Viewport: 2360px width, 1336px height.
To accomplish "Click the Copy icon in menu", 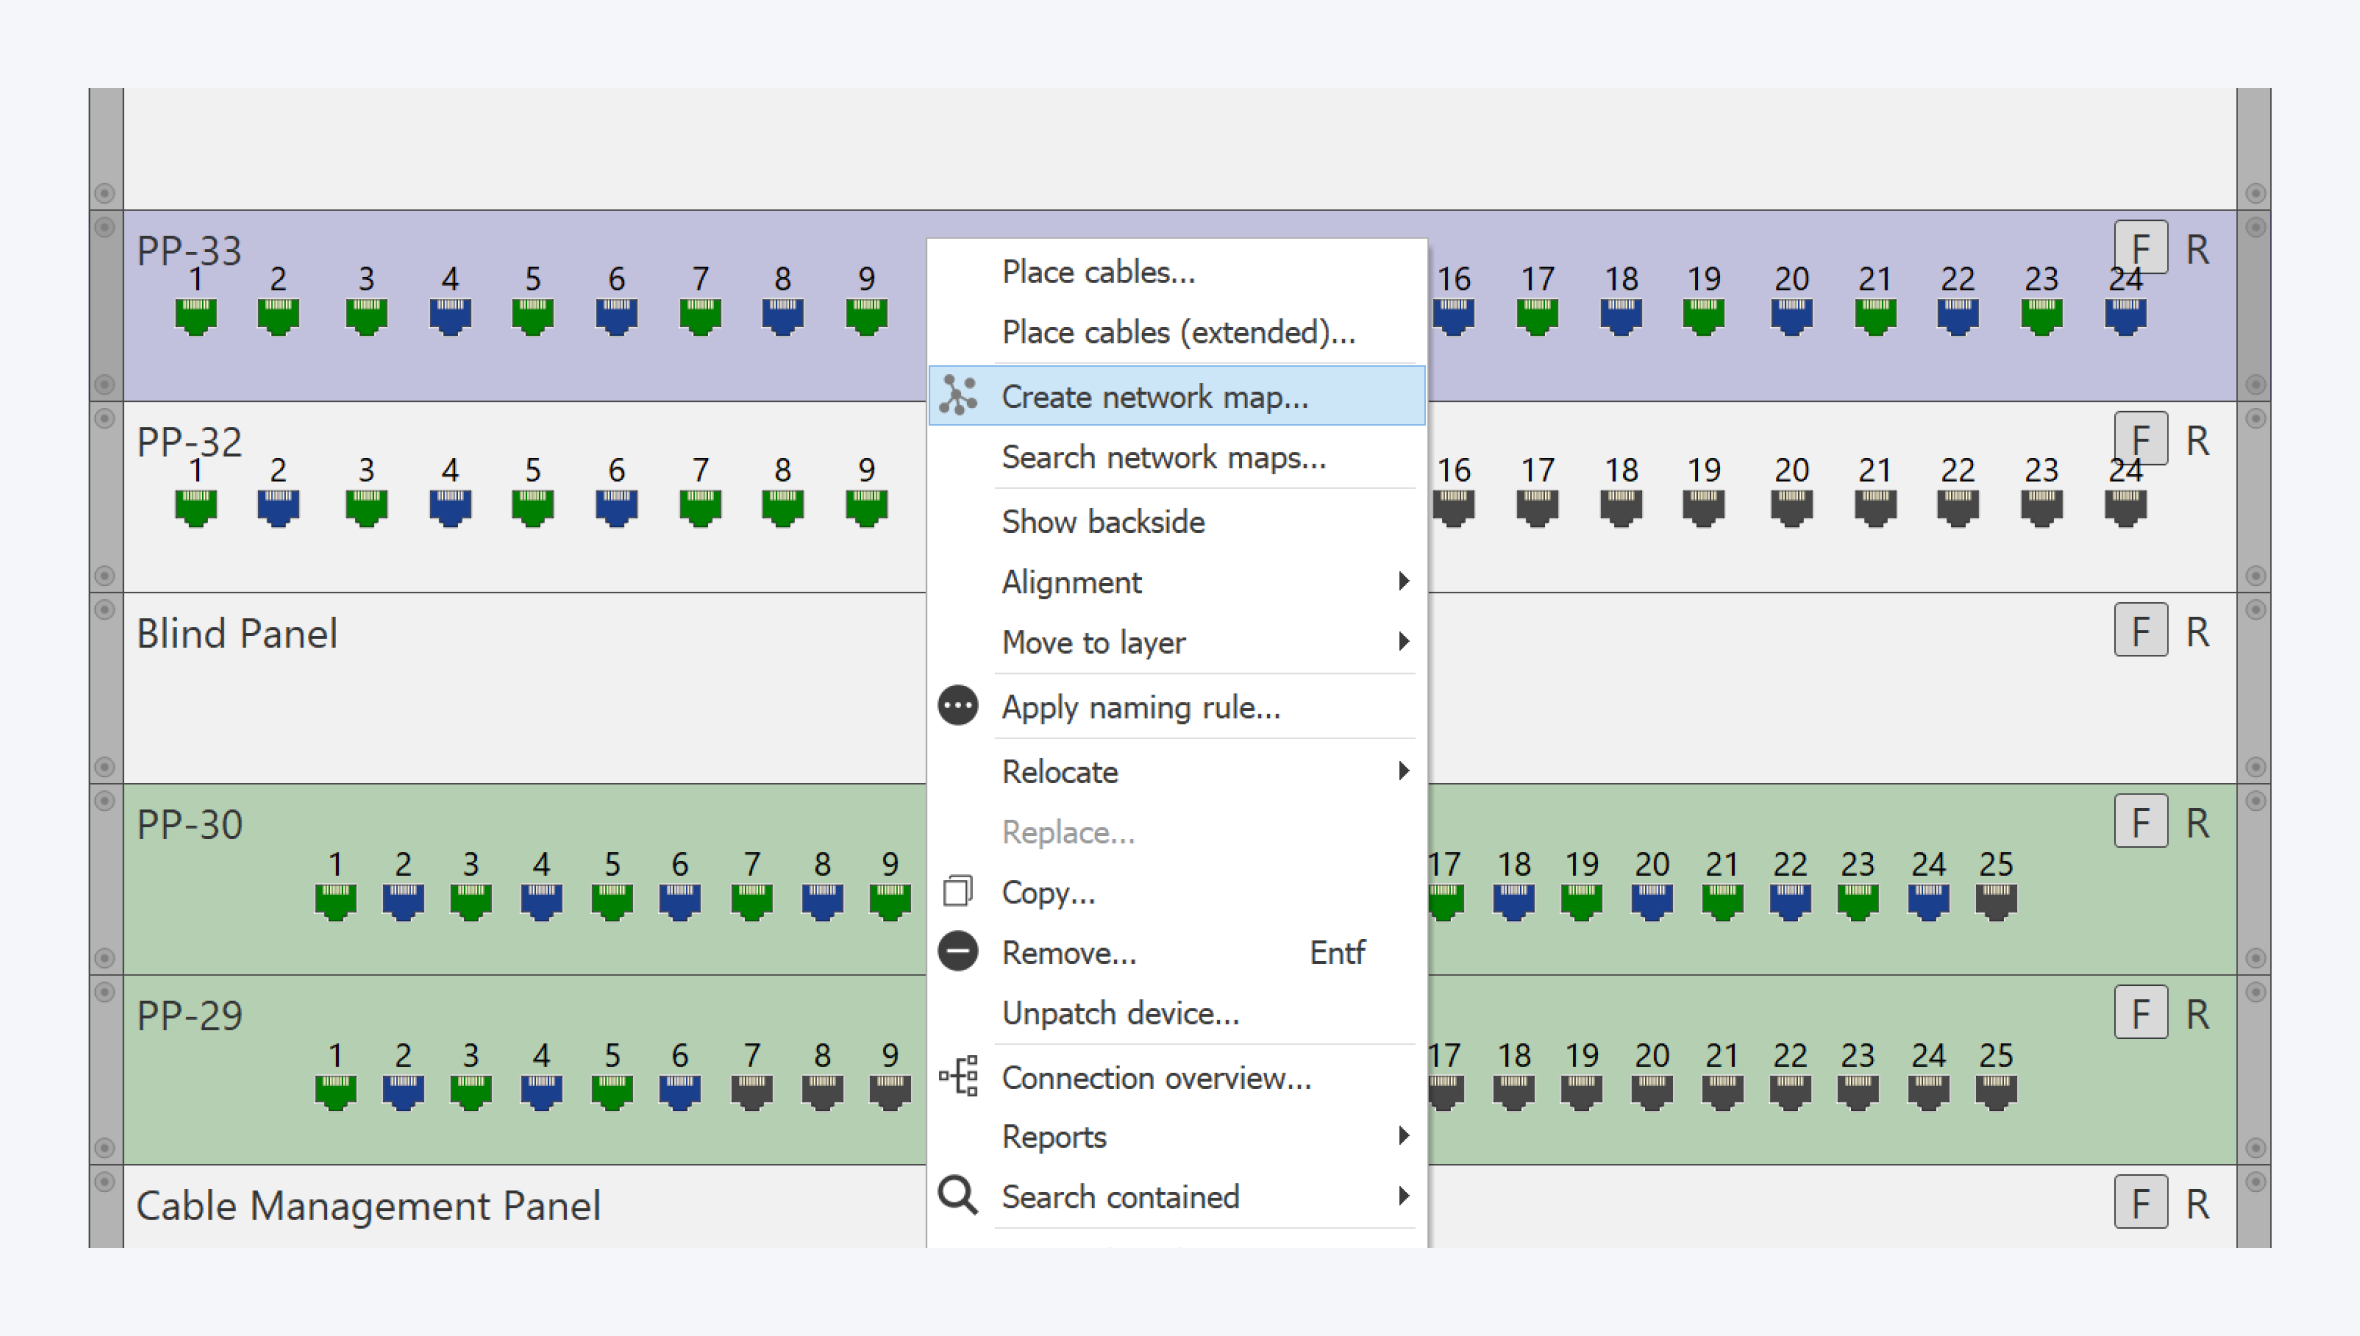I will pyautogui.click(x=958, y=891).
